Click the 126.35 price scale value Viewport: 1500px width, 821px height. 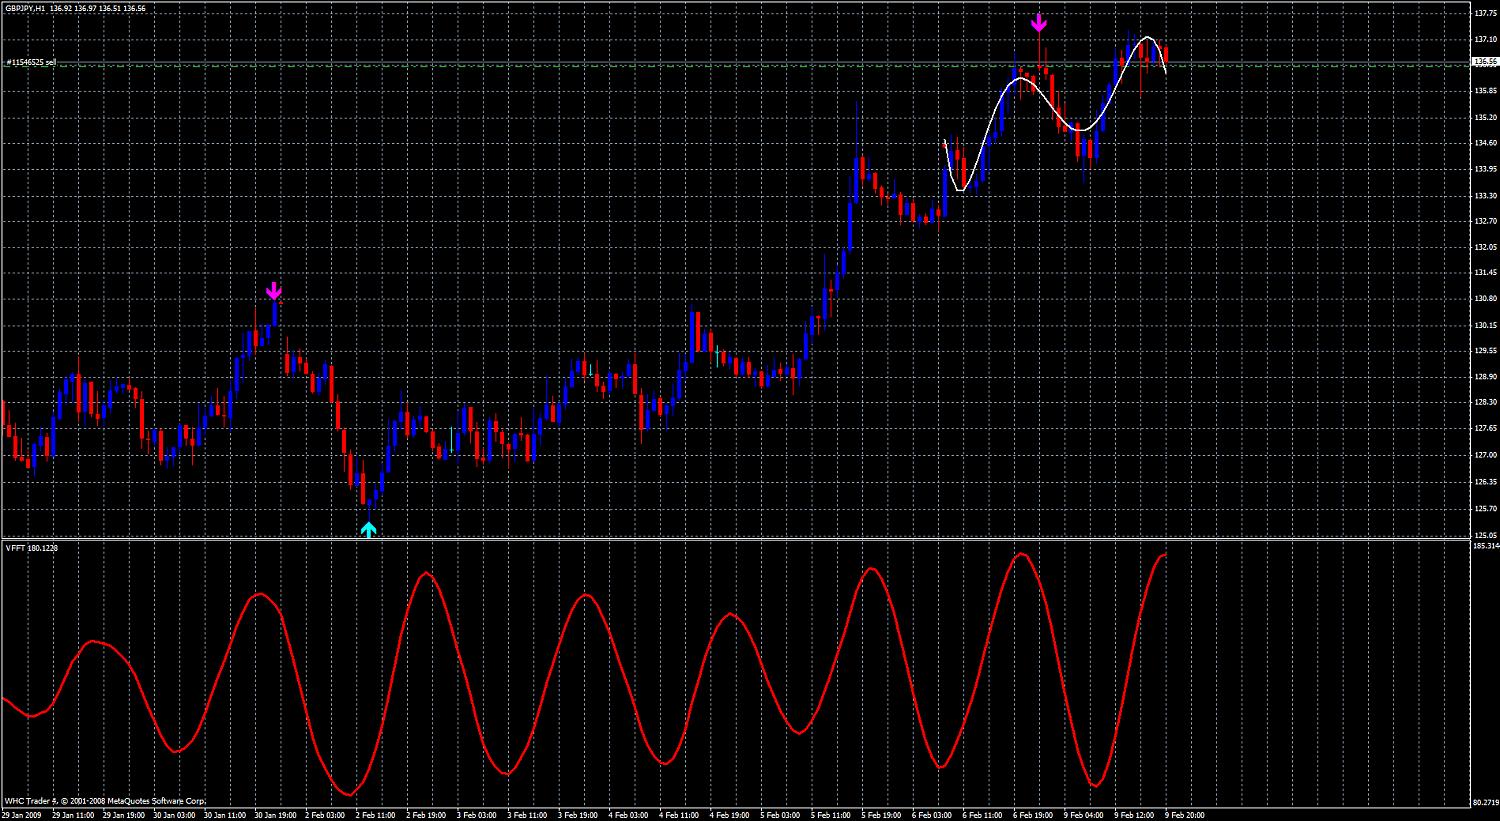coord(1485,481)
